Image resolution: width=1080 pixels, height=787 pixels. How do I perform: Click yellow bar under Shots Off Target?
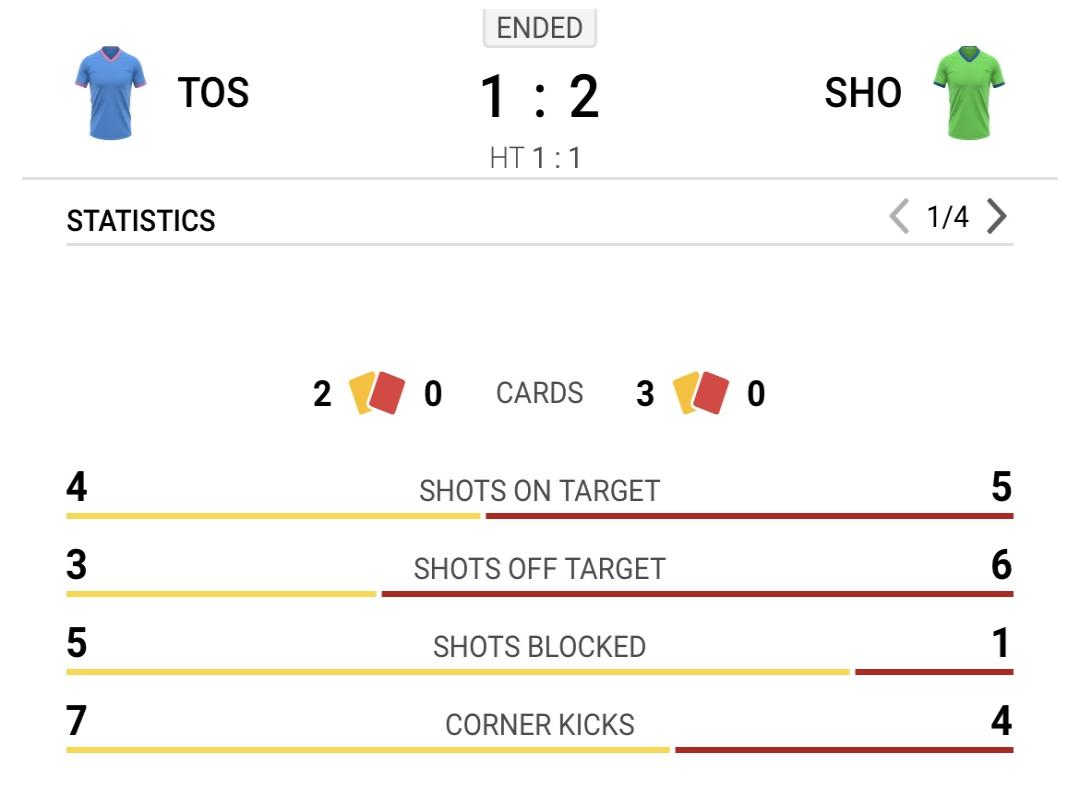click(221, 594)
